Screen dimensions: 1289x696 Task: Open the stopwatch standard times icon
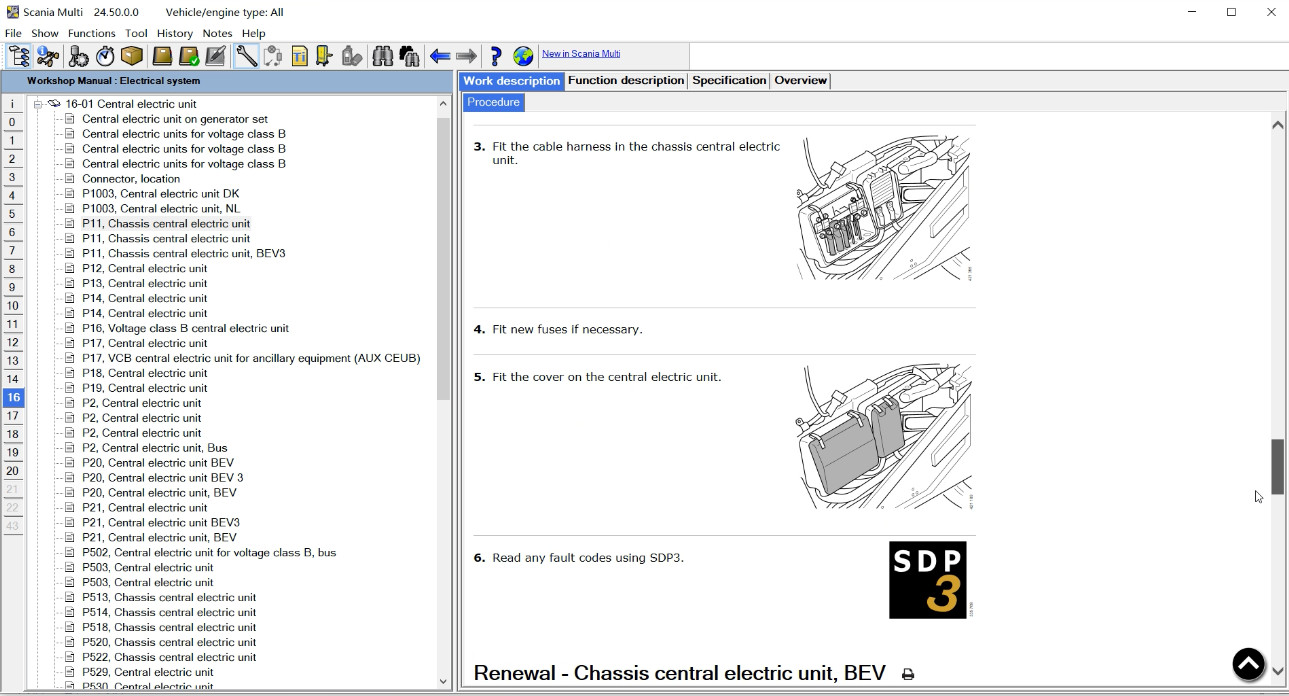click(x=105, y=56)
